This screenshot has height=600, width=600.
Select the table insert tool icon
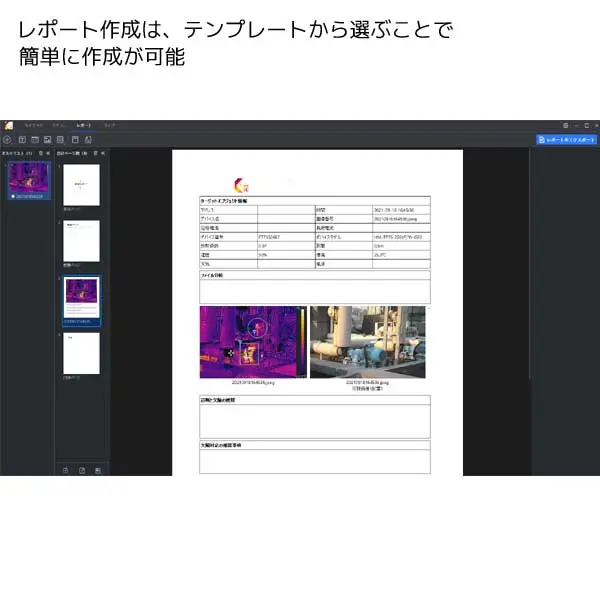[x=35, y=139]
